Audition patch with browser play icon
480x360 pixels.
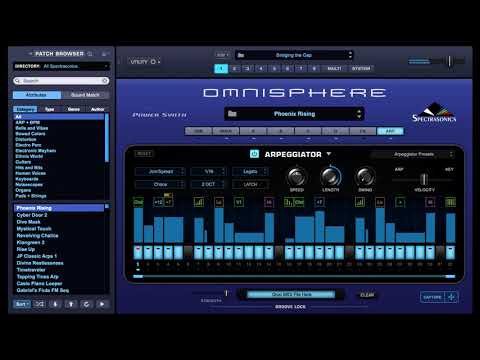pos(102,304)
